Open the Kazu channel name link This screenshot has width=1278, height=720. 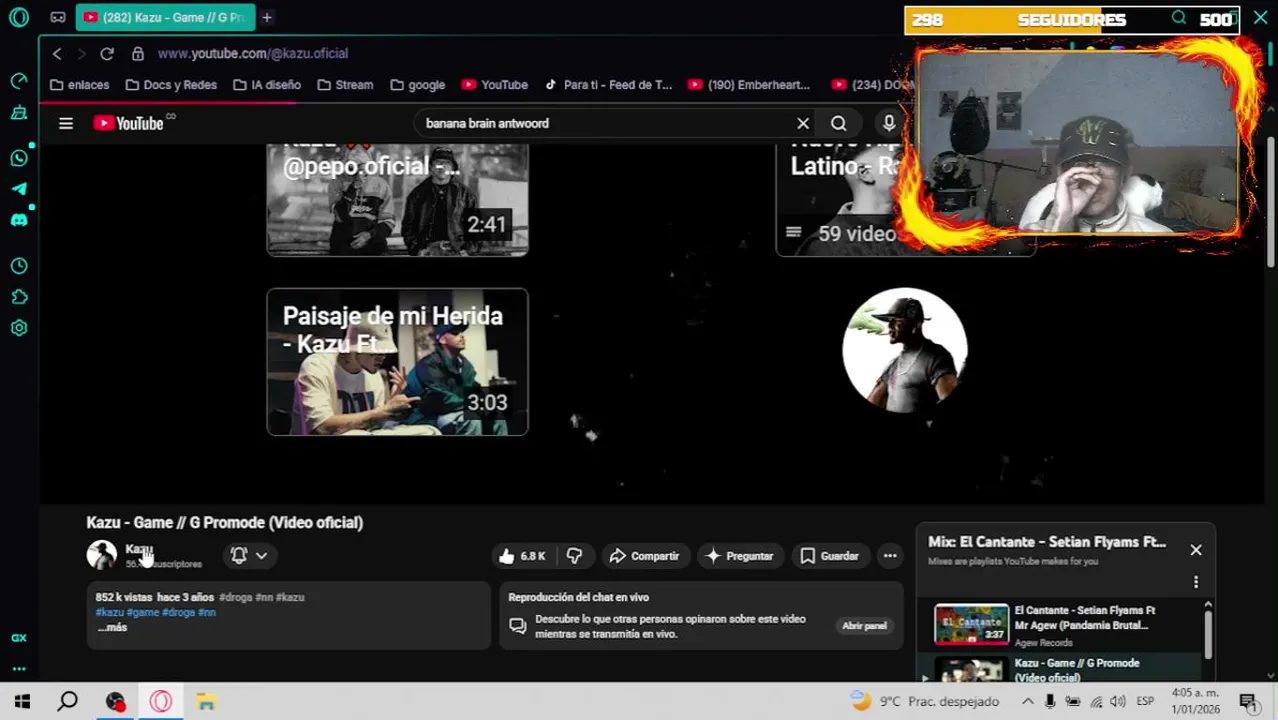click(138, 549)
